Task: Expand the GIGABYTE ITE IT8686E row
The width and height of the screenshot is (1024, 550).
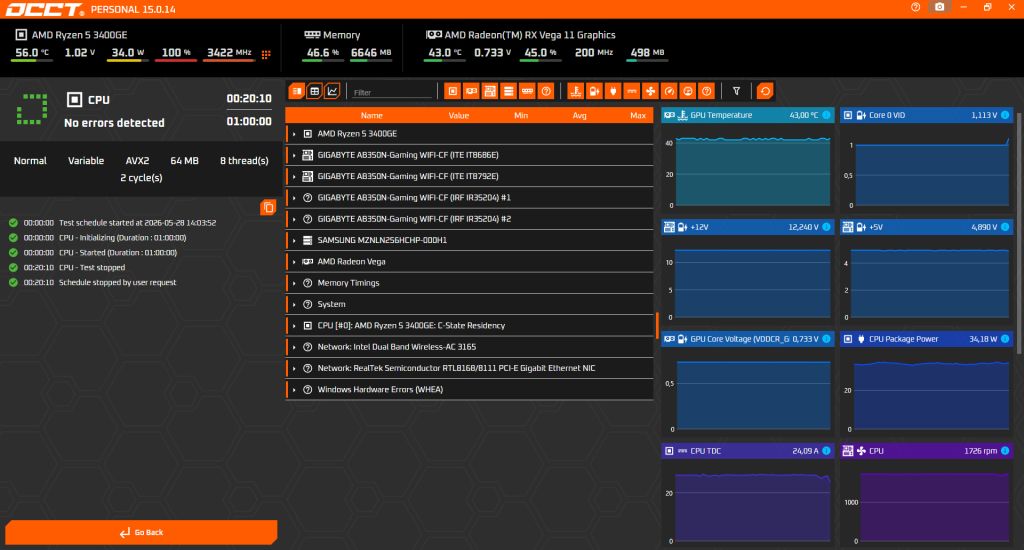Action: [294, 155]
